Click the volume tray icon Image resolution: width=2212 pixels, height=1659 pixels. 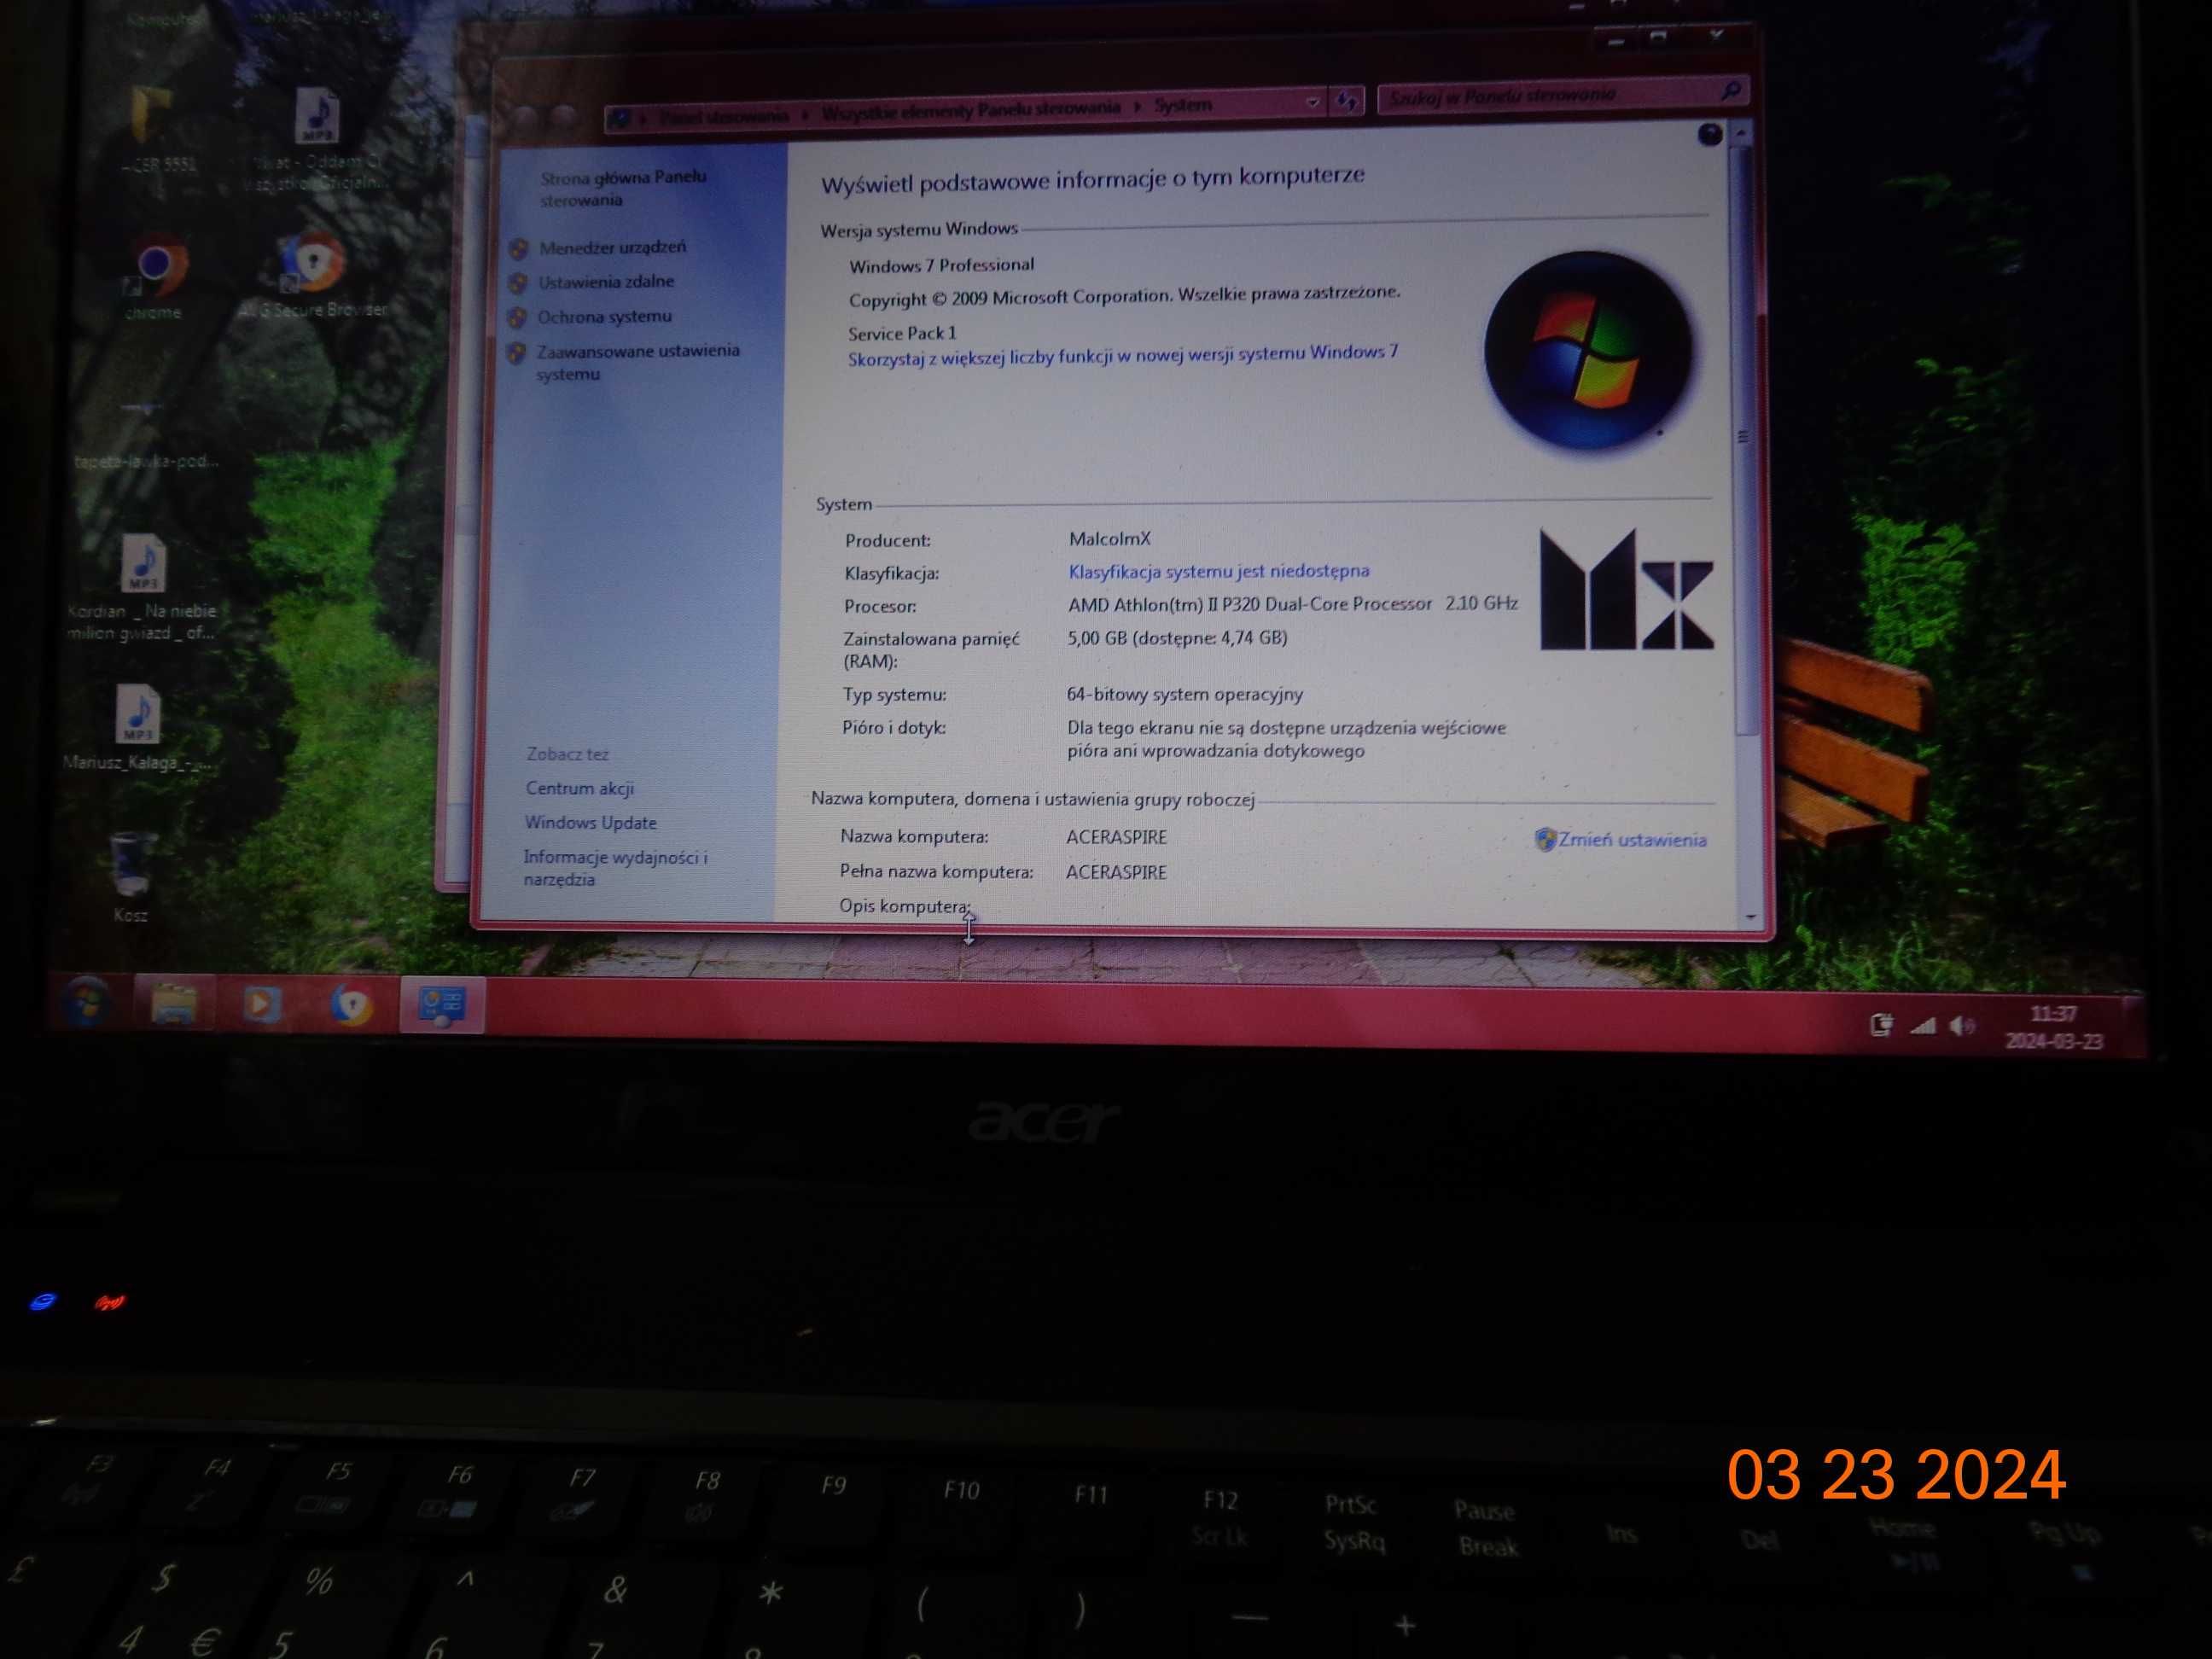tap(1963, 1025)
